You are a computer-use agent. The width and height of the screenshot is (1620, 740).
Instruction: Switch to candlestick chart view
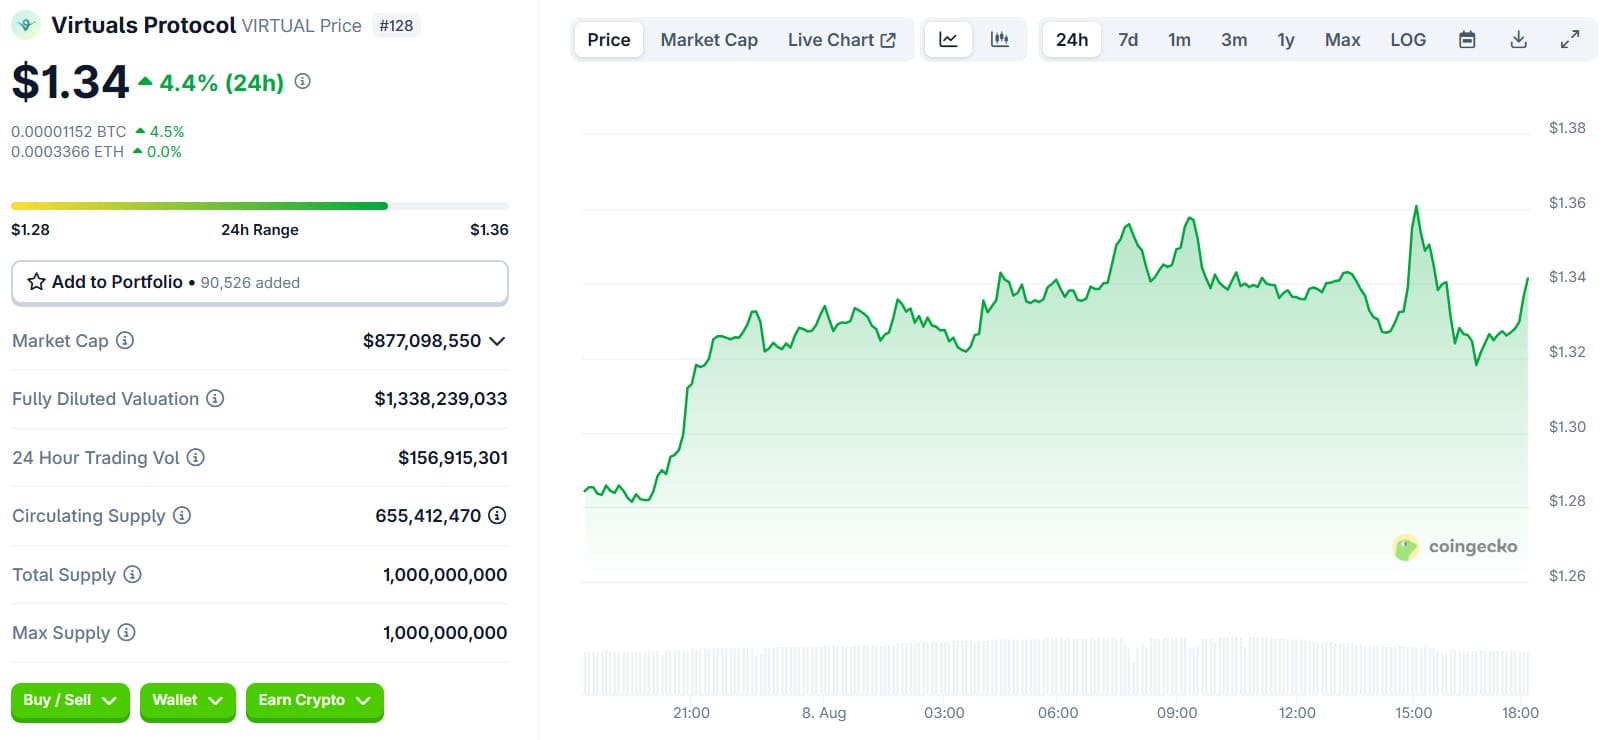[999, 40]
